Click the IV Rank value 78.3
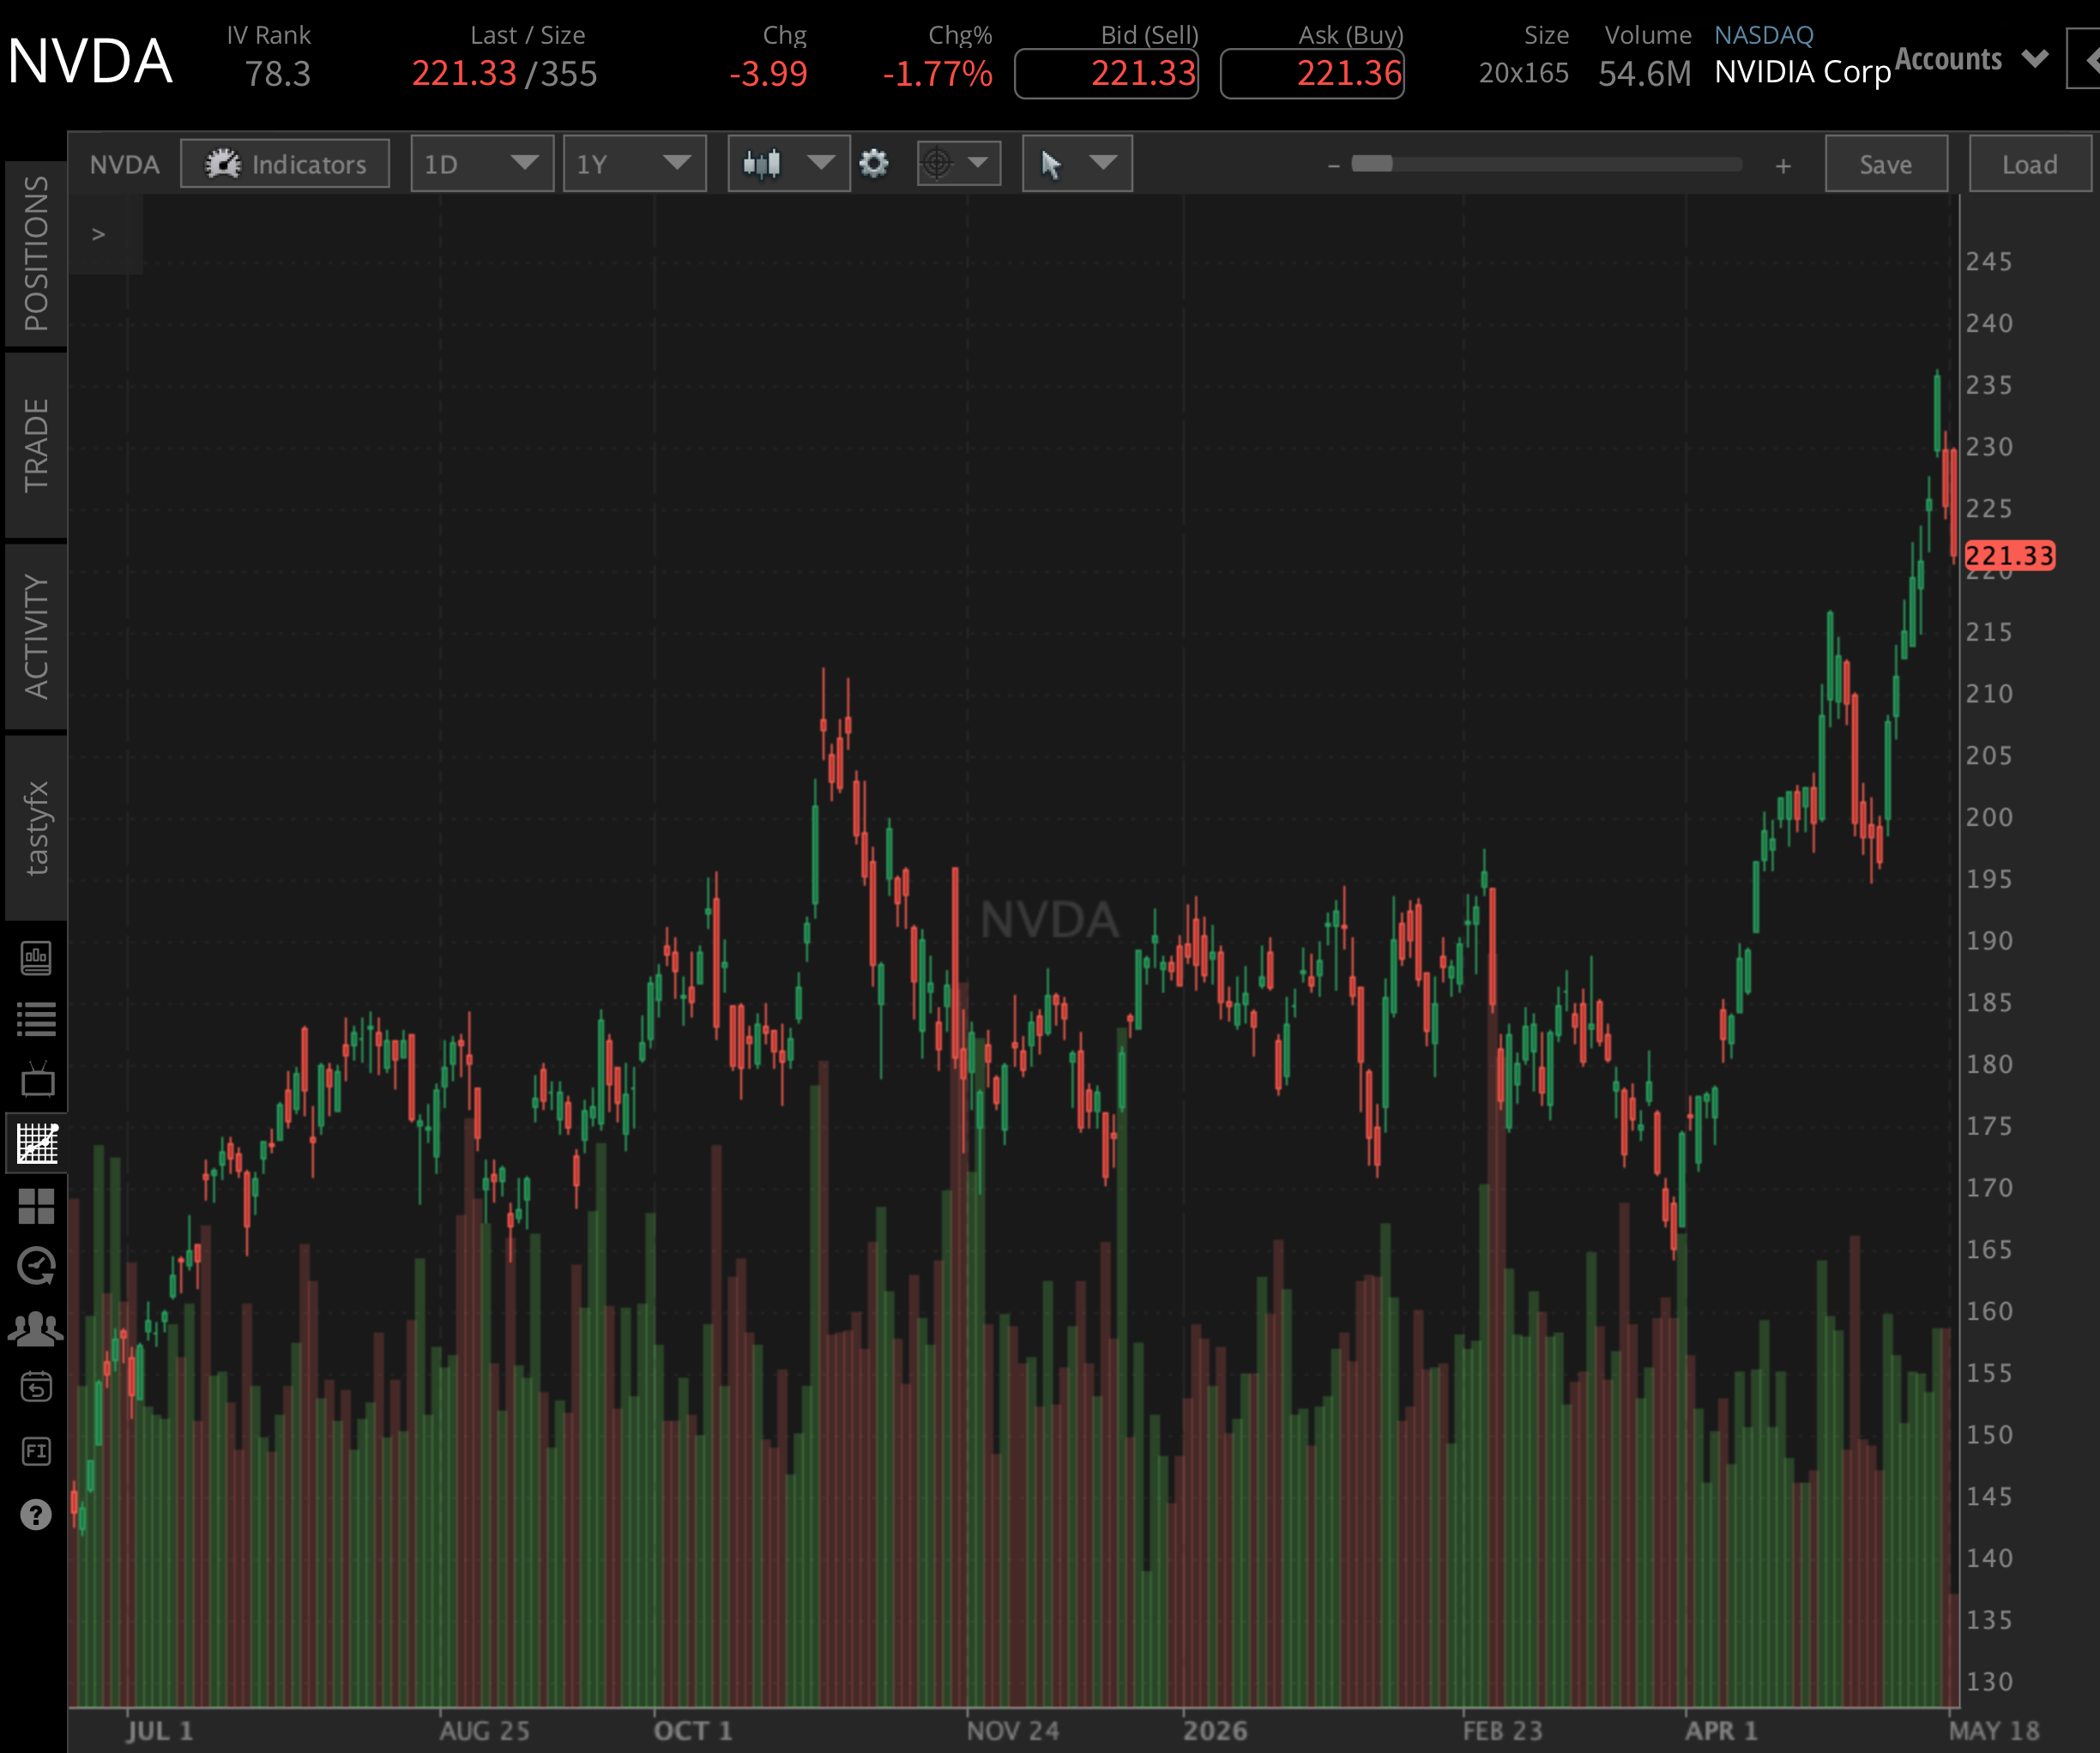This screenshot has width=2100, height=1753. 278,74
